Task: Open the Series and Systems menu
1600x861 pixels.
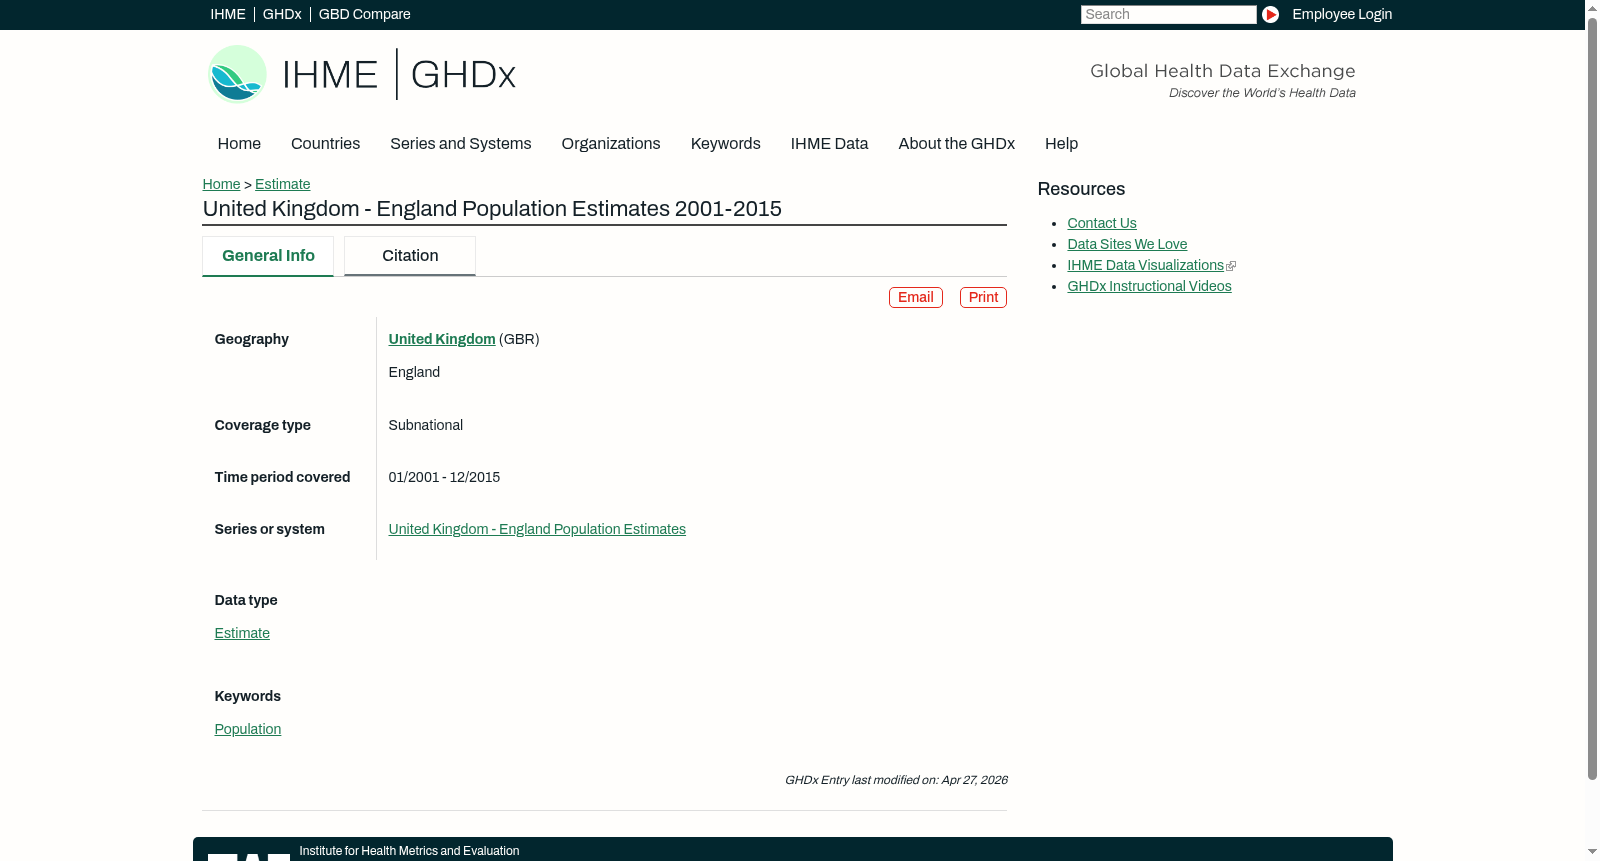Action: pos(461,144)
